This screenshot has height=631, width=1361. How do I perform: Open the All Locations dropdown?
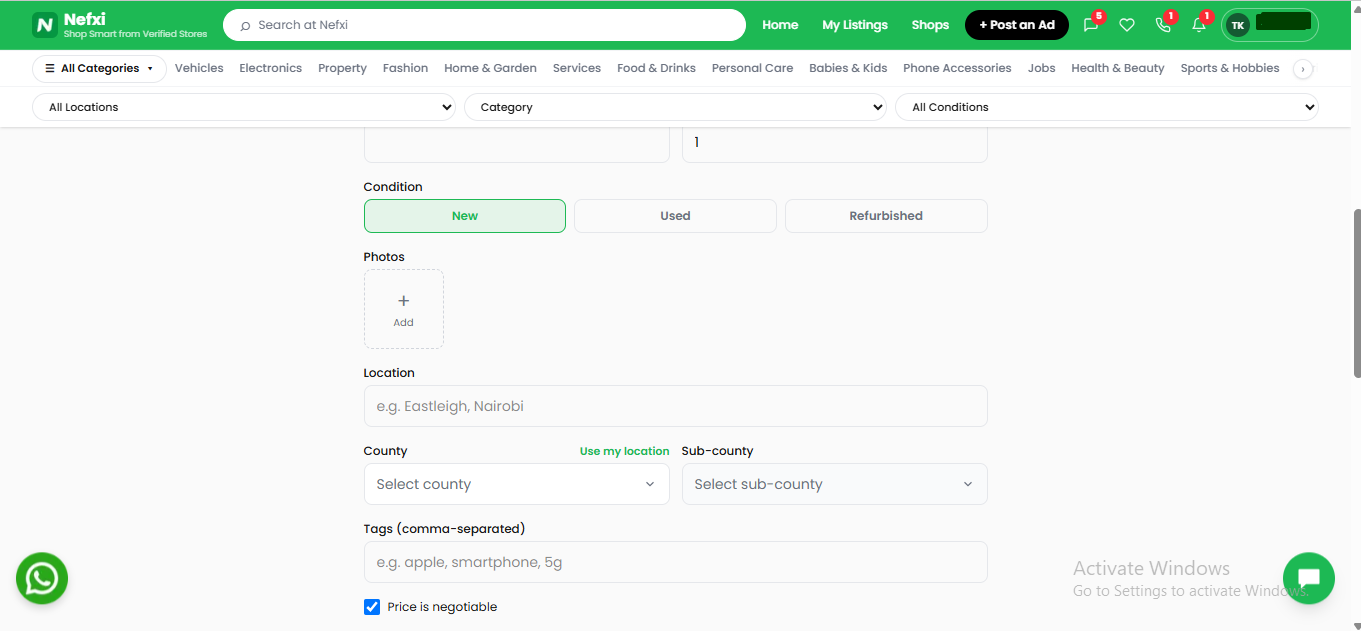244,107
